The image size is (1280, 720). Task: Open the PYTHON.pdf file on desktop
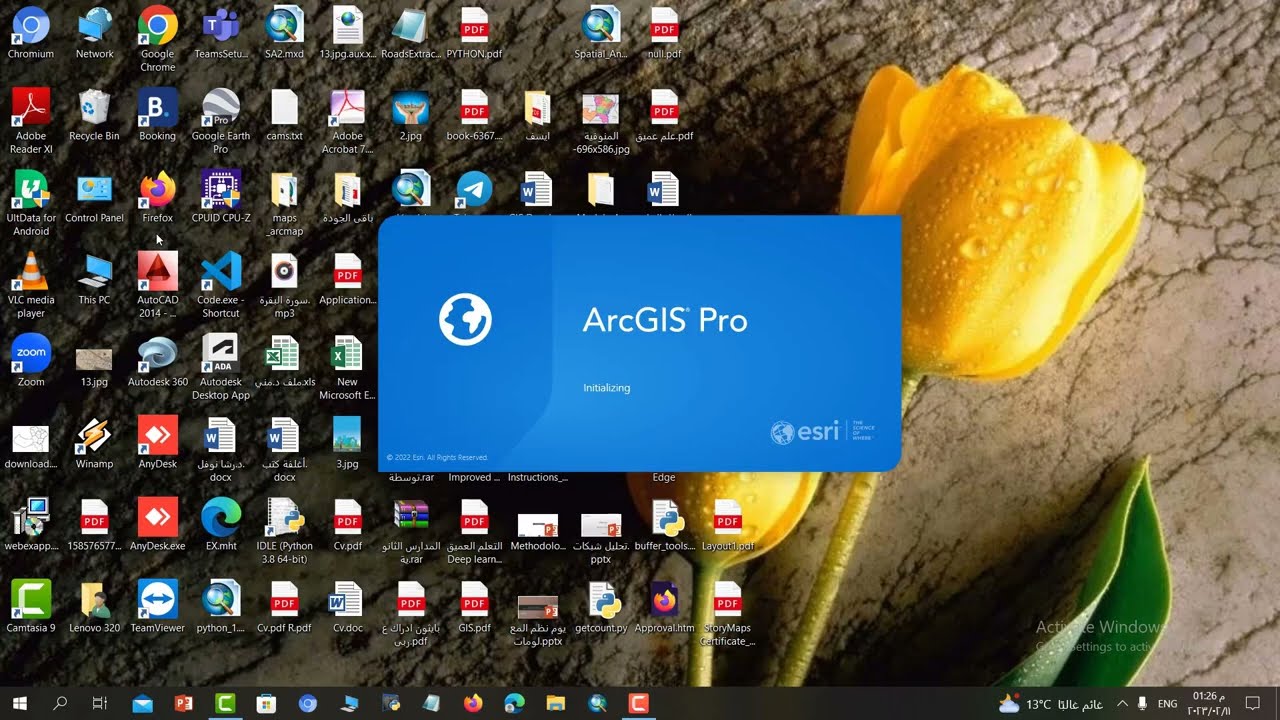(474, 33)
